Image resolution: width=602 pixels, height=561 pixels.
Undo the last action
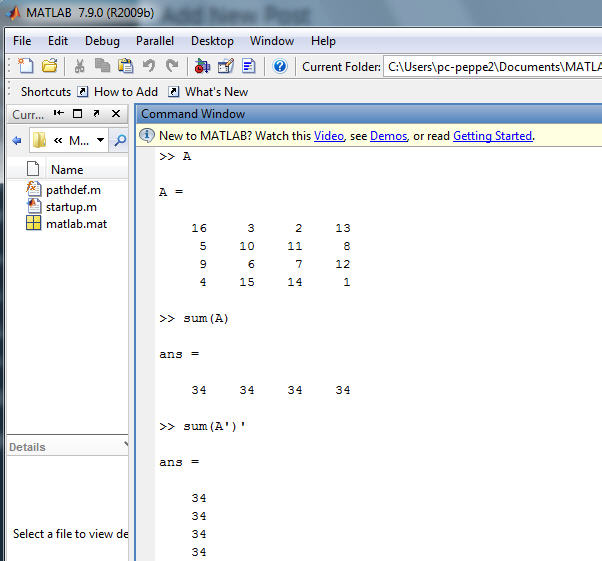pyautogui.click(x=149, y=66)
